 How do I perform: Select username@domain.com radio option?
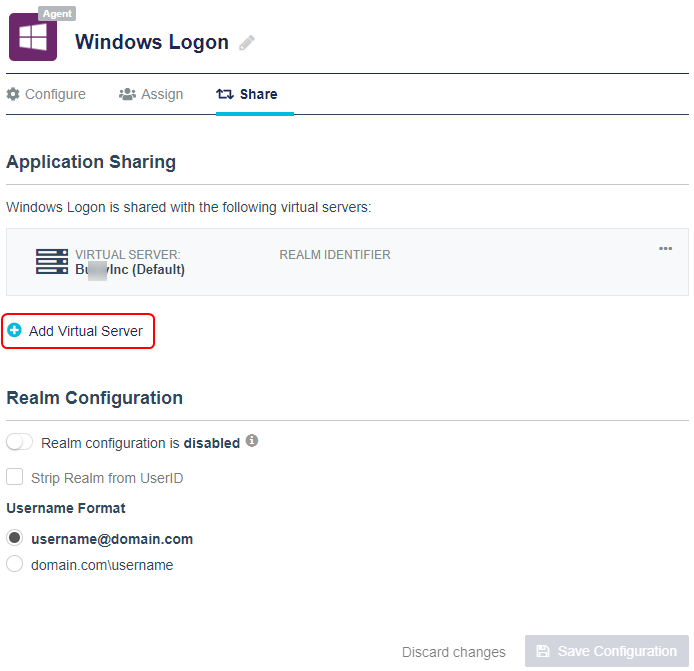point(15,538)
